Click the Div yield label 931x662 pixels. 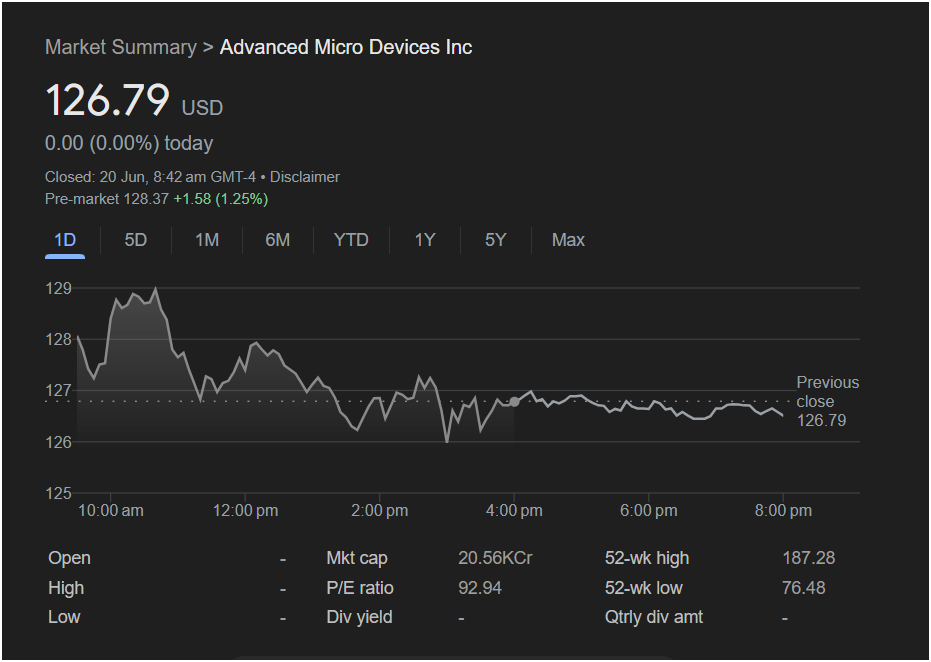click(x=359, y=617)
